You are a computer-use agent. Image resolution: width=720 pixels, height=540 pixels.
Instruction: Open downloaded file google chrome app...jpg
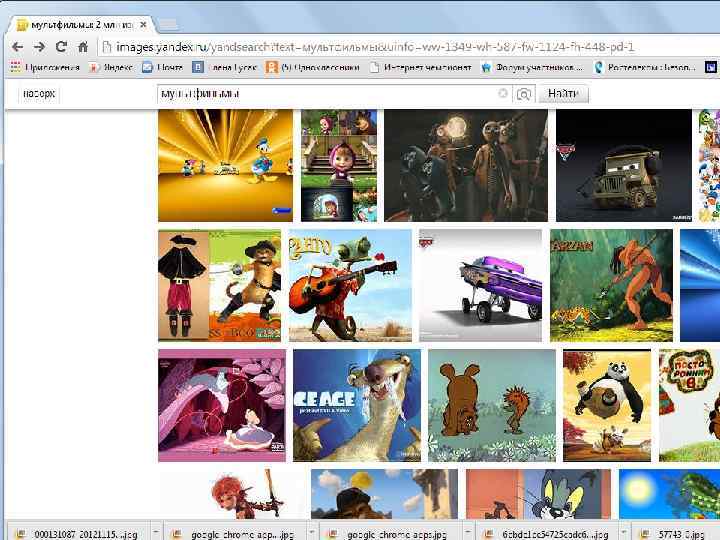pyautogui.click(x=236, y=534)
